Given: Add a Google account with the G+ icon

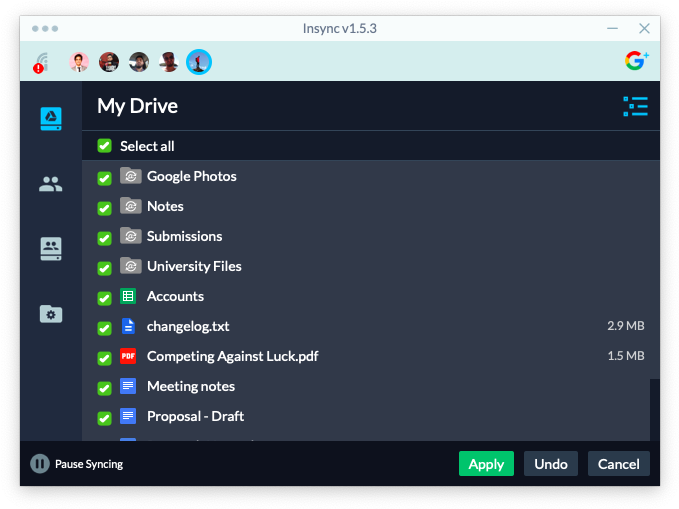Looking at the screenshot, I should (637, 61).
